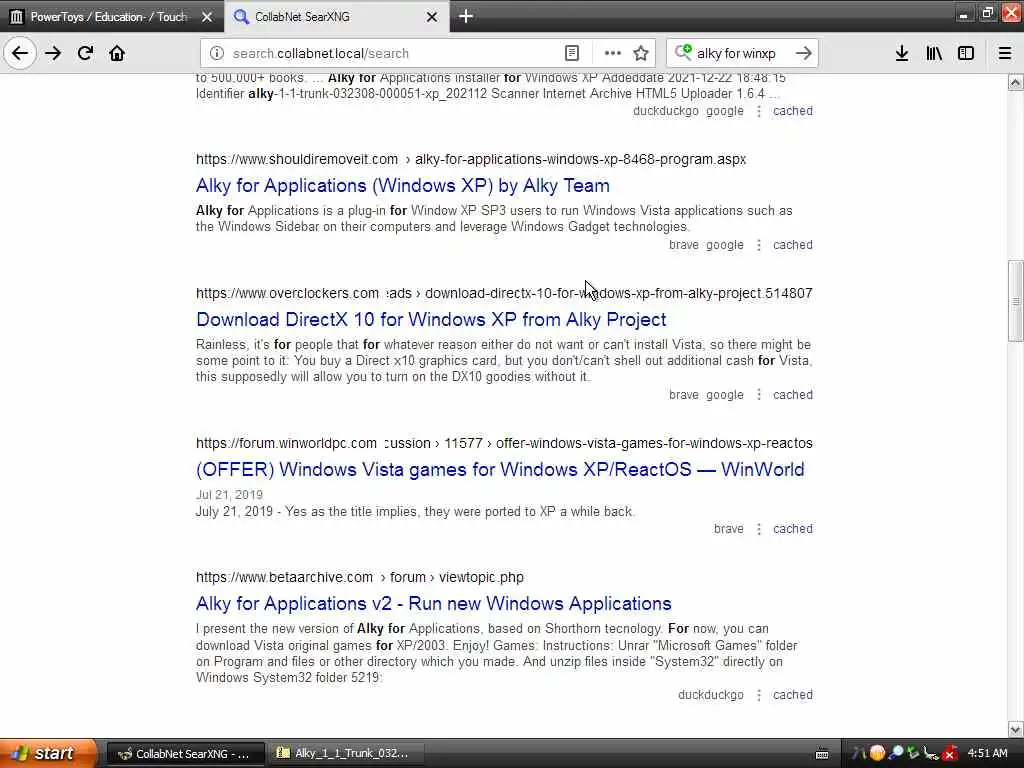
Task: Reload the current page
Action: [x=85, y=54]
